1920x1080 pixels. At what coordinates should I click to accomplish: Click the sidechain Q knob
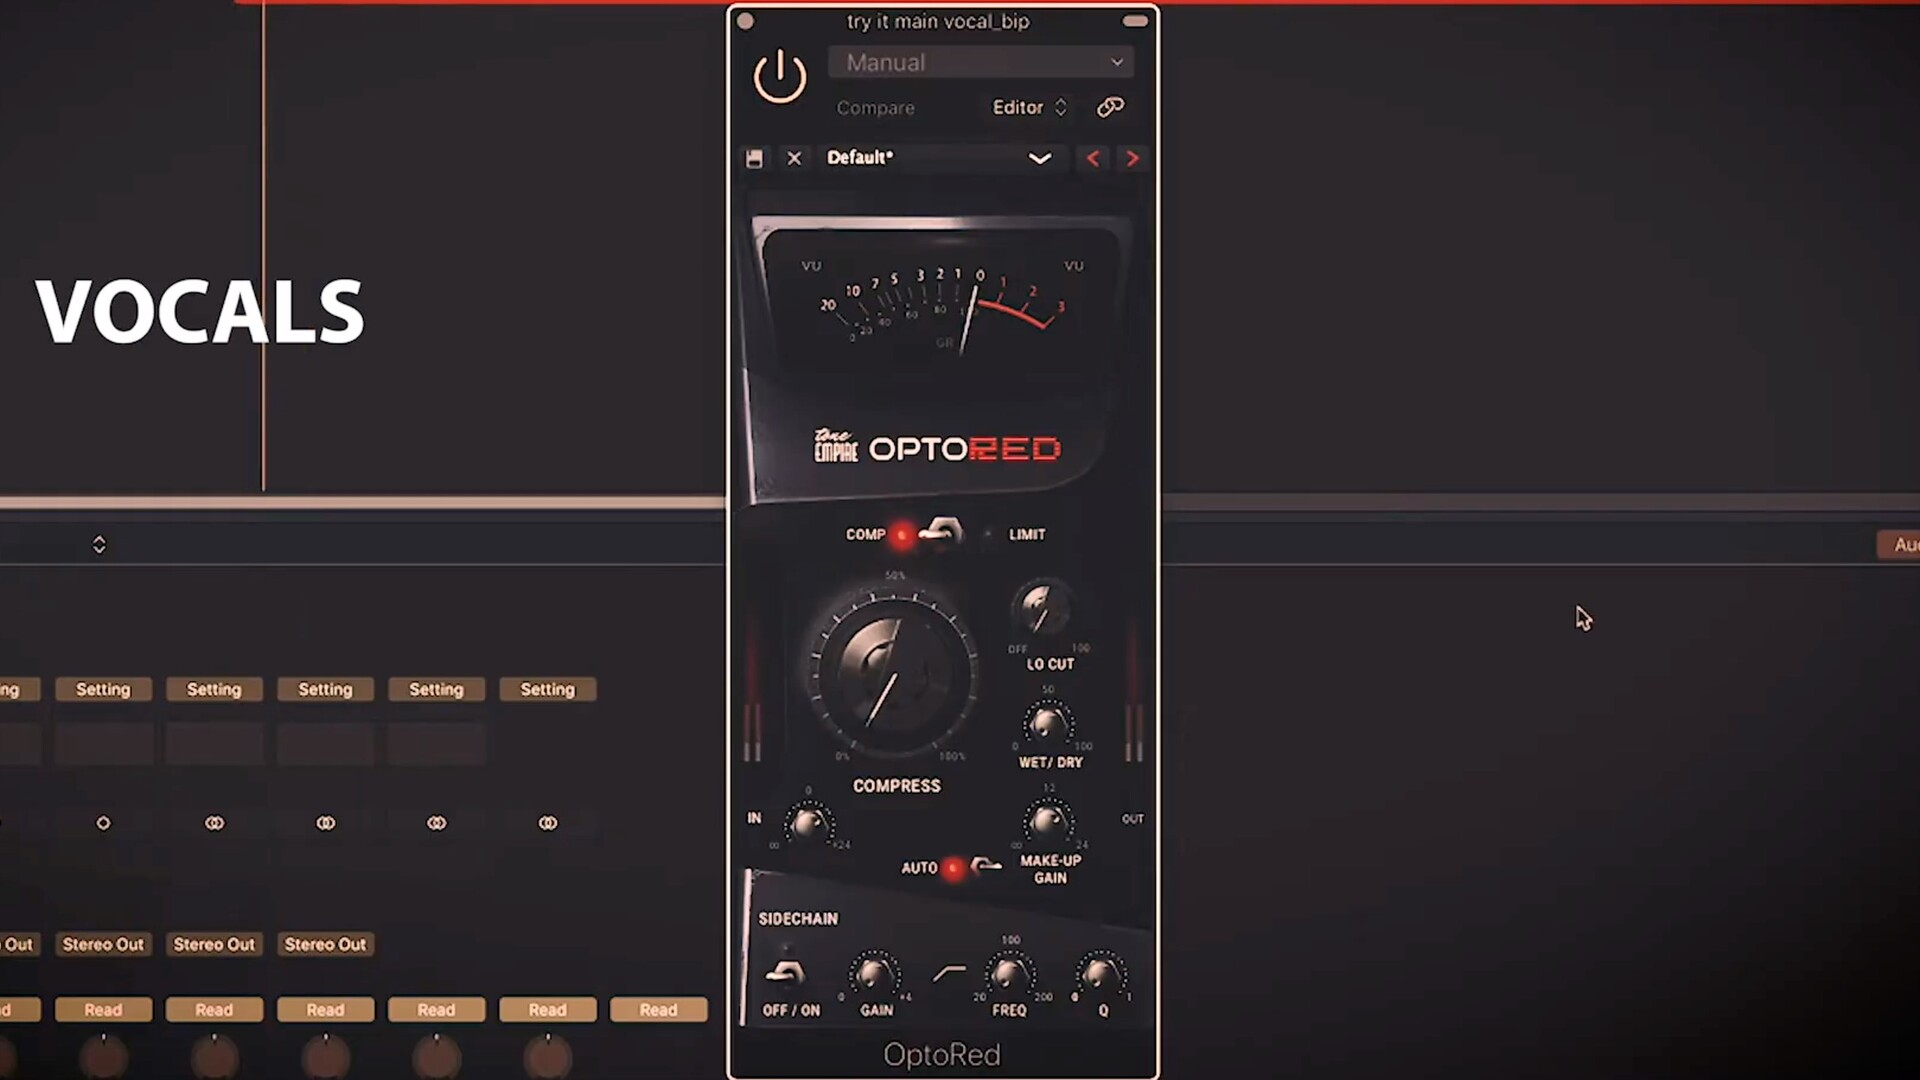point(1100,973)
